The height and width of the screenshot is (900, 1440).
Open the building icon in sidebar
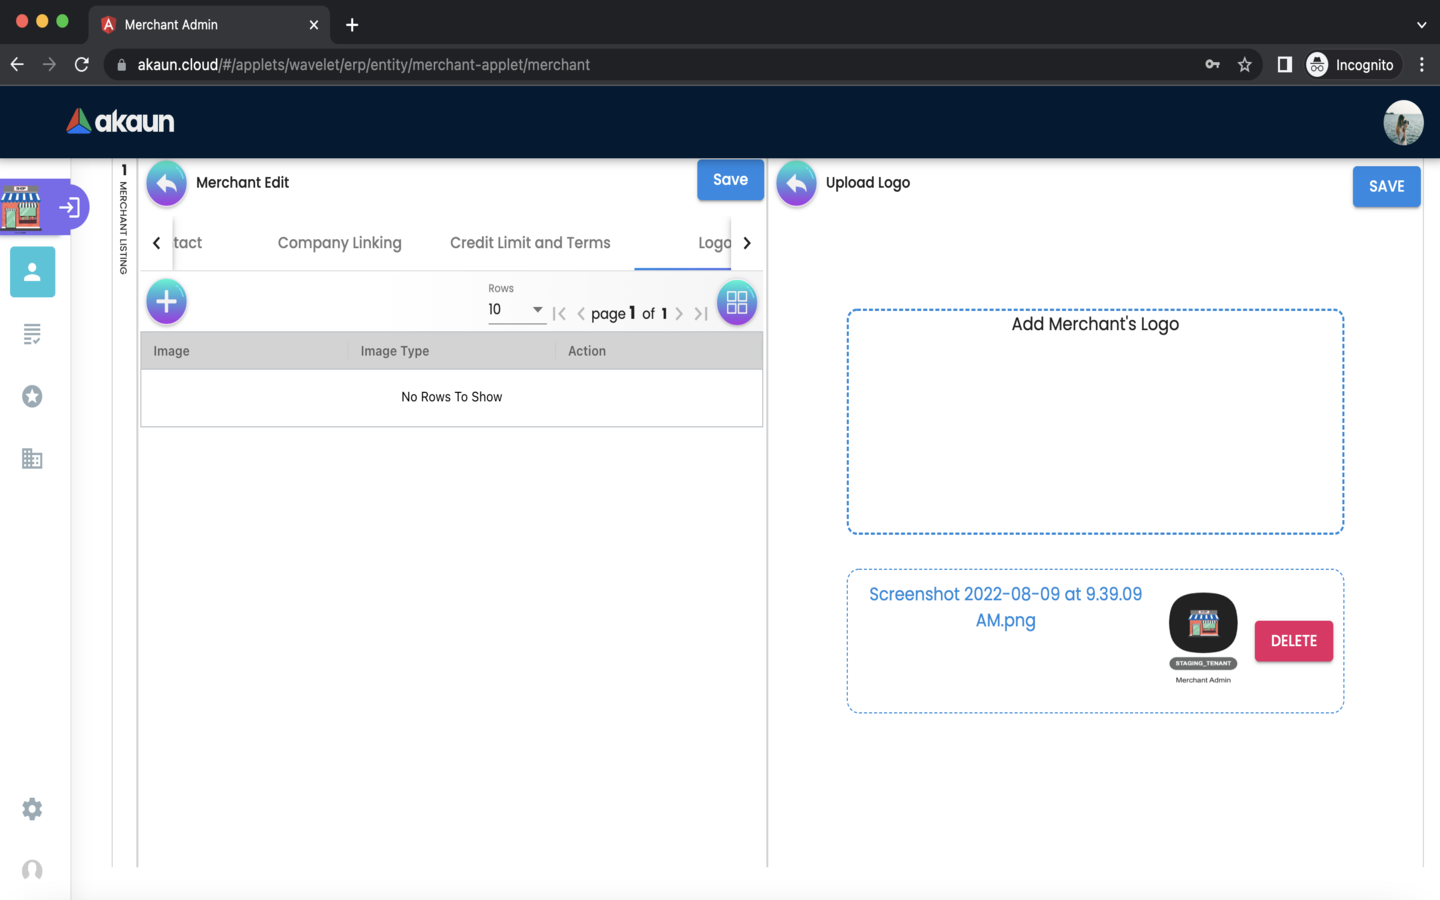pos(32,459)
